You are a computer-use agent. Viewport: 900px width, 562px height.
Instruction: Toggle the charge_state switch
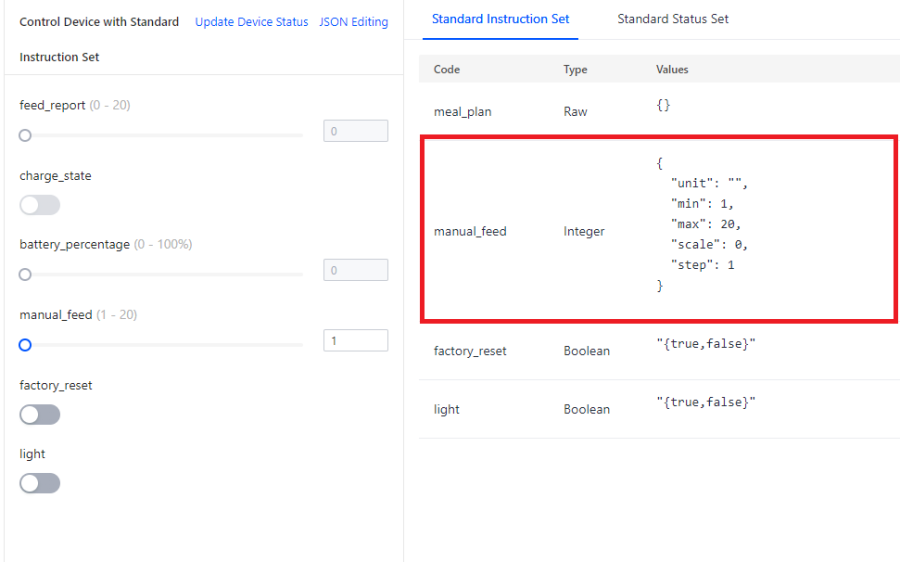[x=40, y=205]
